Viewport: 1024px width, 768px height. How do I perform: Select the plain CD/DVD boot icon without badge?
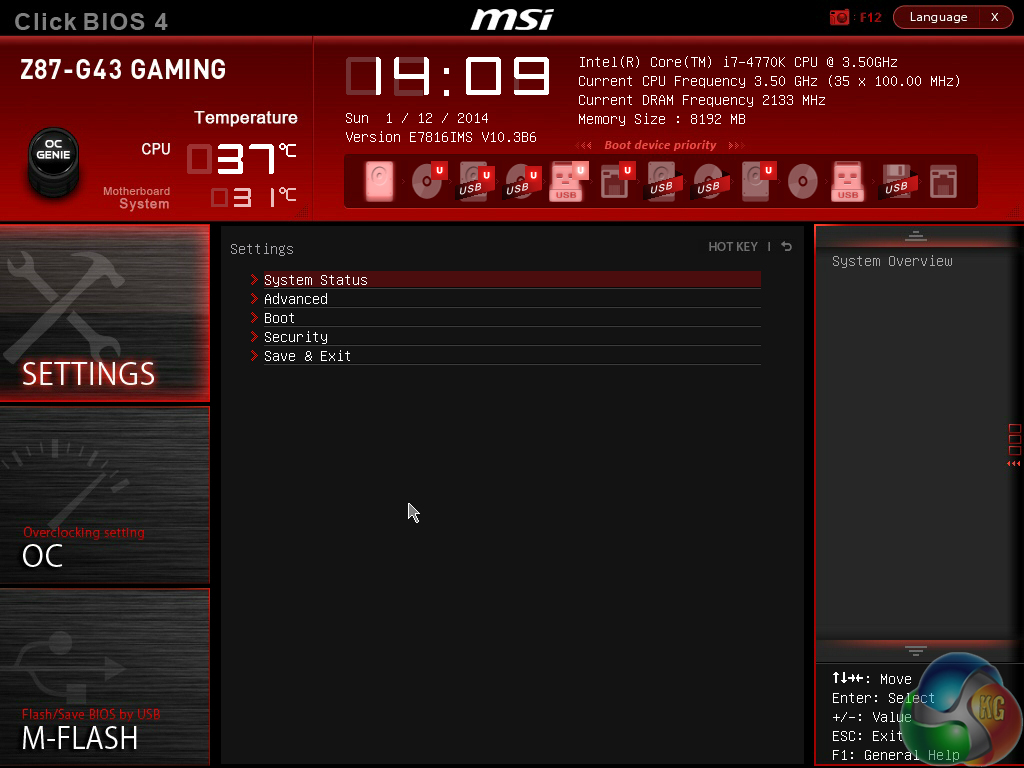pos(803,181)
